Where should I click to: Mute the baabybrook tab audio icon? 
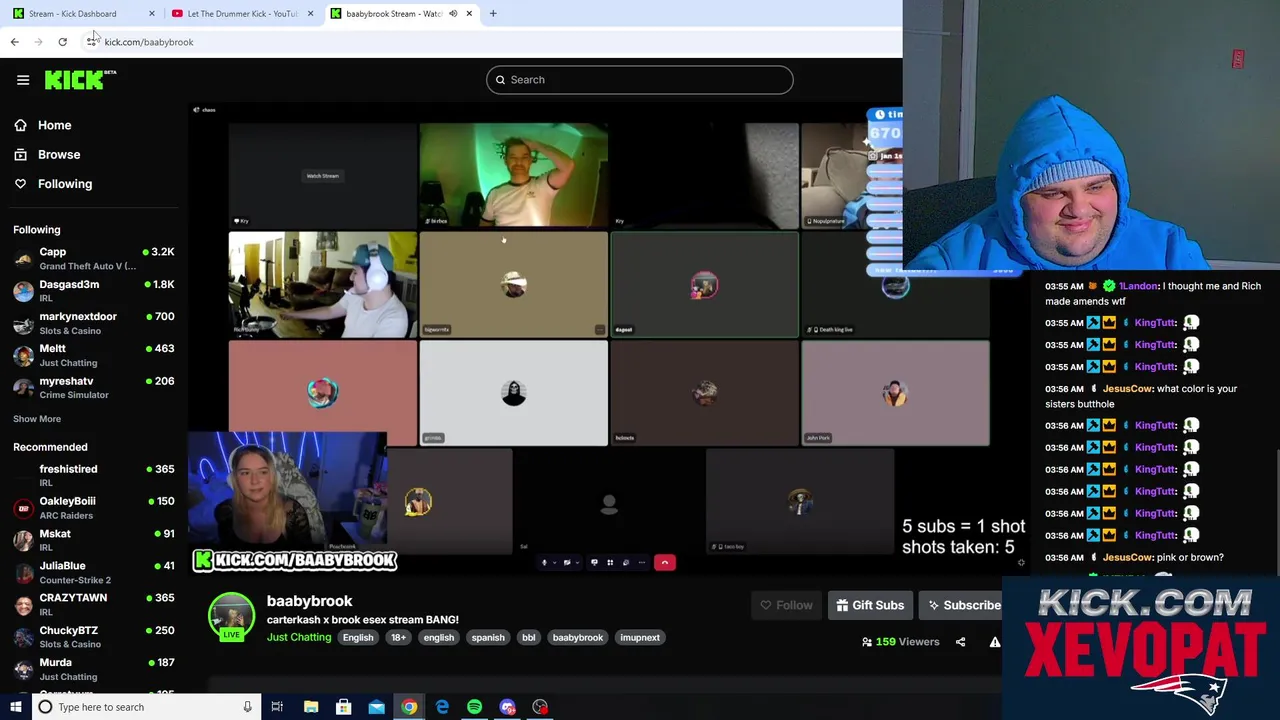453,13
